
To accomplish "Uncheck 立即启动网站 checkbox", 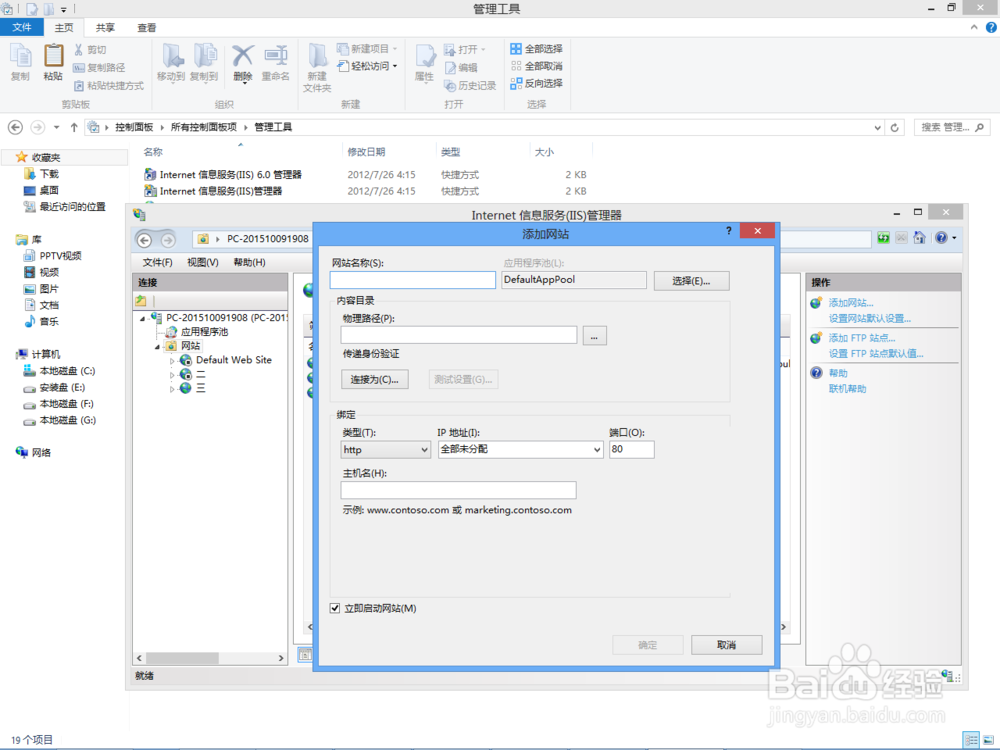I will (x=334, y=608).
